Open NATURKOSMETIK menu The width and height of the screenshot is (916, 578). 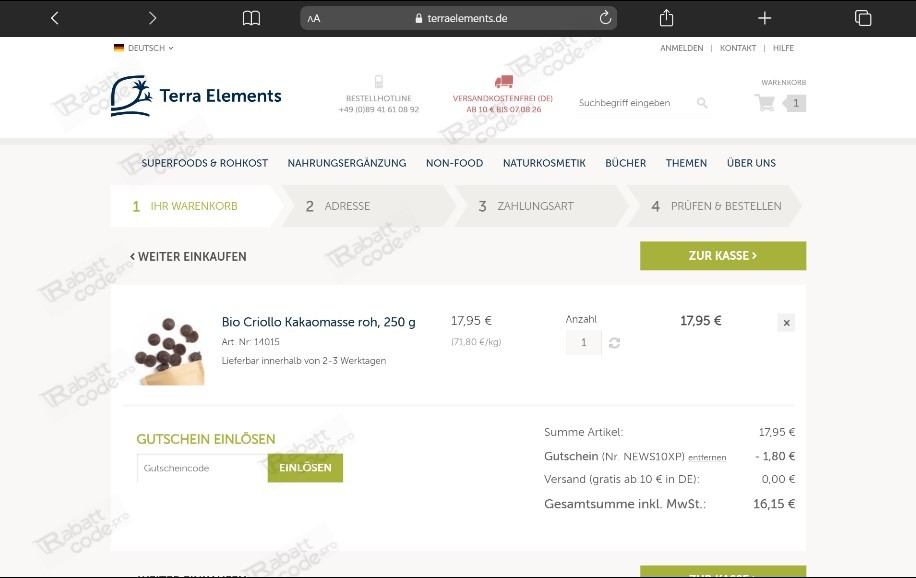click(544, 163)
